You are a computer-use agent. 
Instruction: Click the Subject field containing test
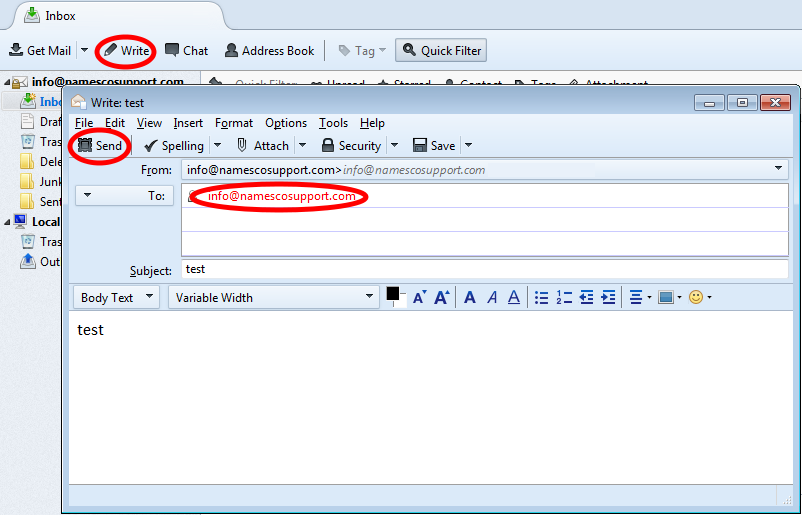point(484,269)
